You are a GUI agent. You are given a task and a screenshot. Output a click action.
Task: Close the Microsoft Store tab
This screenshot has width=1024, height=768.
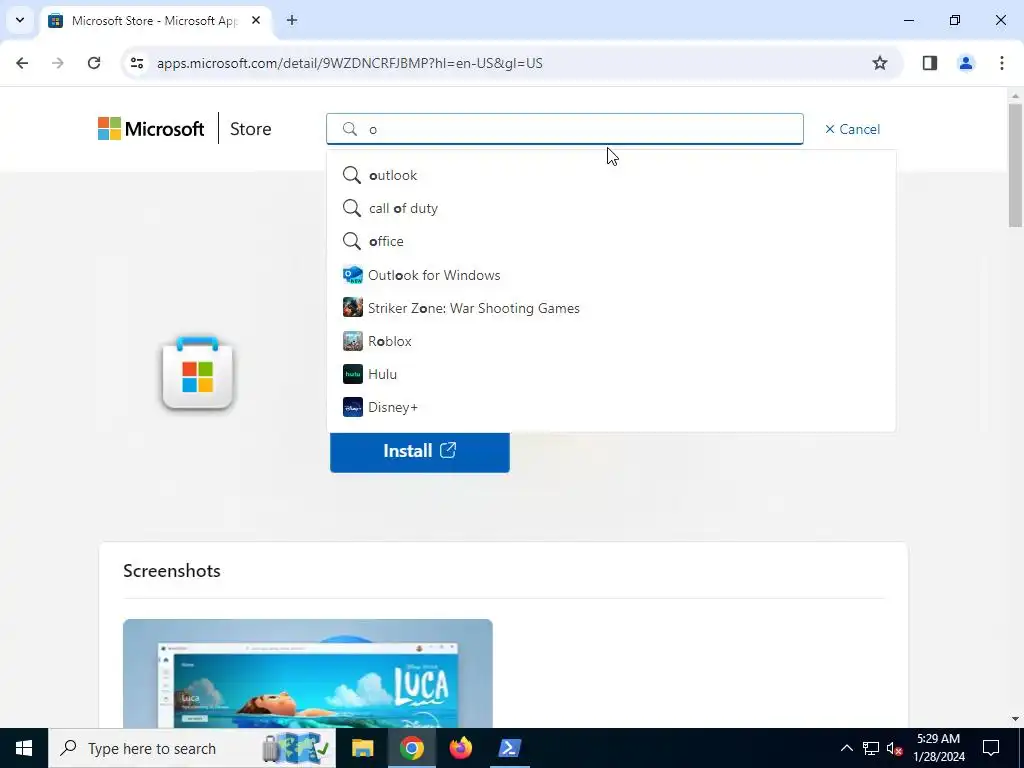(x=256, y=20)
